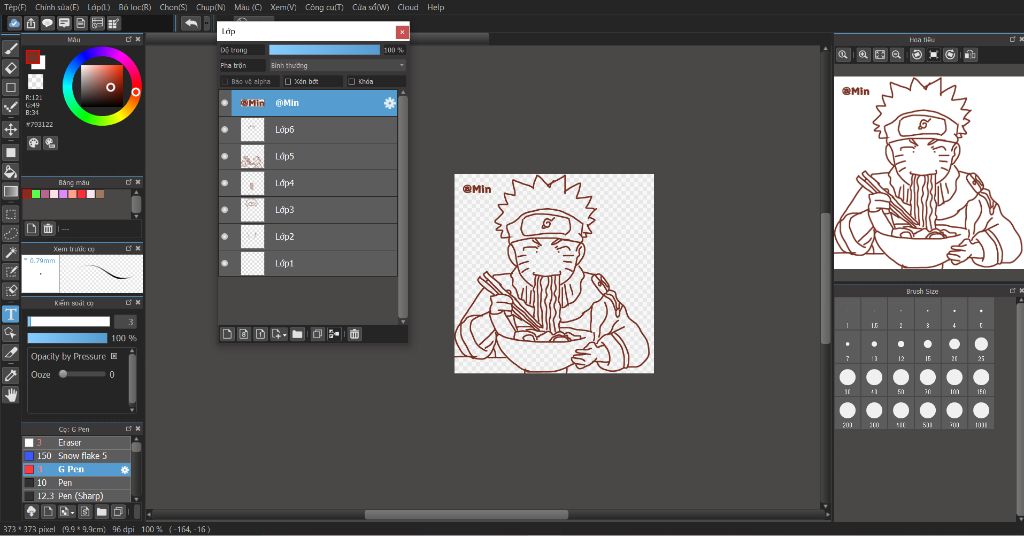The height and width of the screenshot is (536, 1024).
Task: Open the Tệp(F) menu
Action: (16, 7)
